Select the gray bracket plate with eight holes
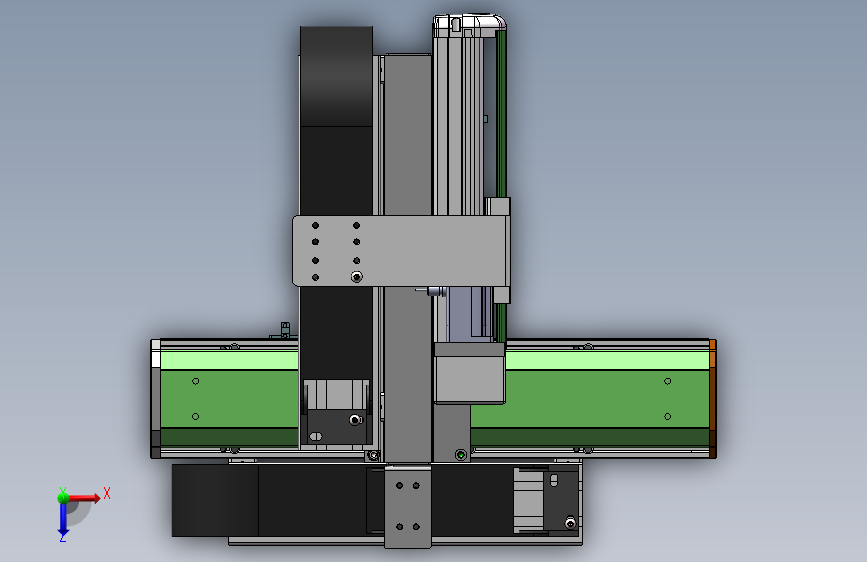Viewport: 867px width, 562px height. point(399,251)
